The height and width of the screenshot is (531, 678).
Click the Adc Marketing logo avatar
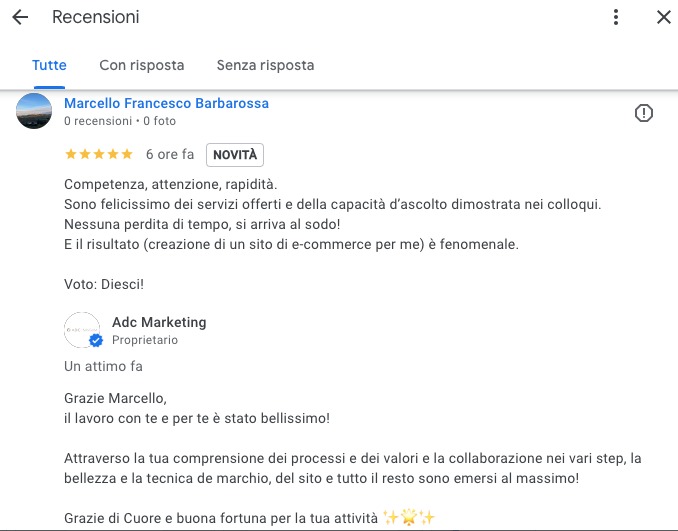tap(81, 329)
